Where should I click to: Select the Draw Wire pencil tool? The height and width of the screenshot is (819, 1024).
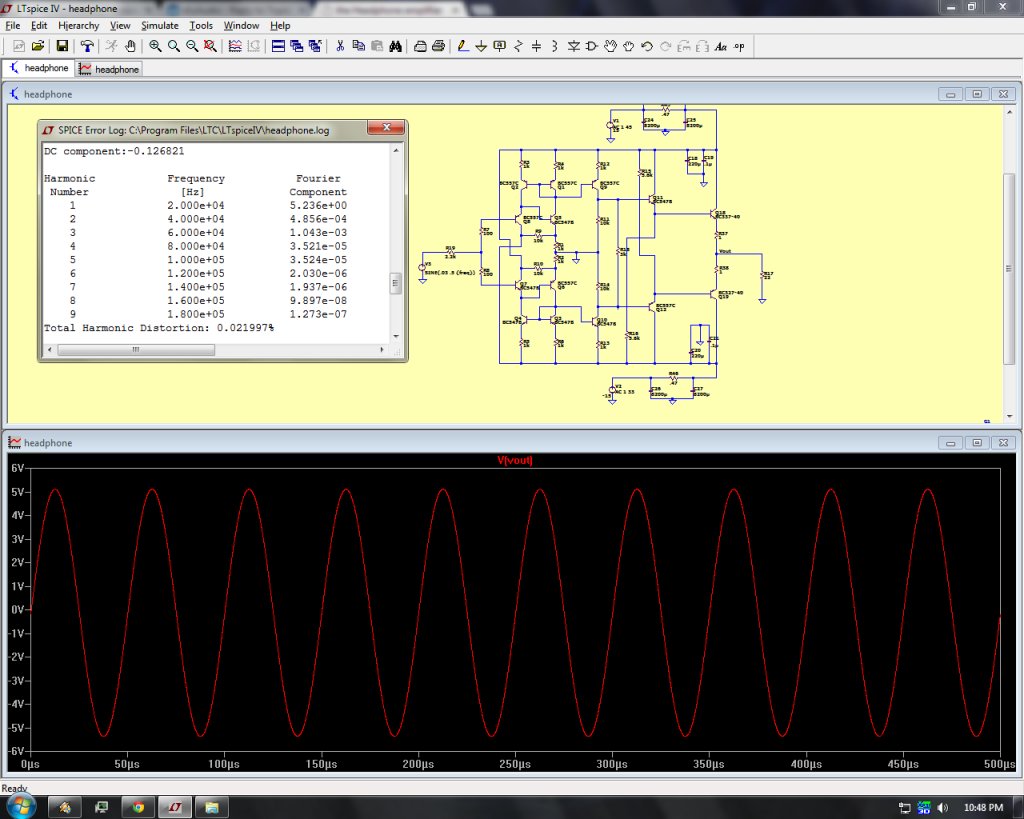tap(463, 46)
